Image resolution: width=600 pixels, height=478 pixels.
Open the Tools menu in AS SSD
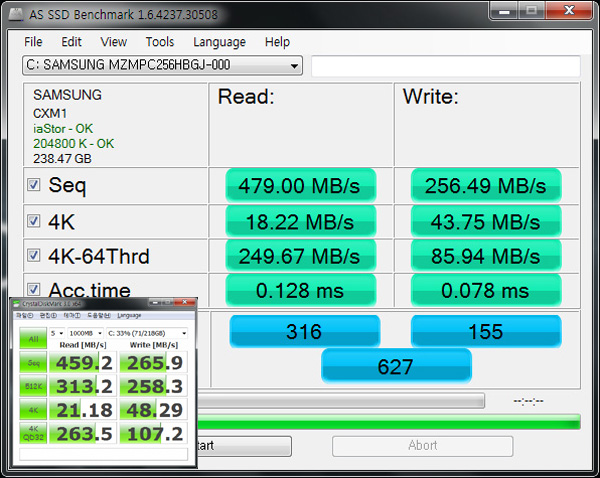pyautogui.click(x=160, y=42)
